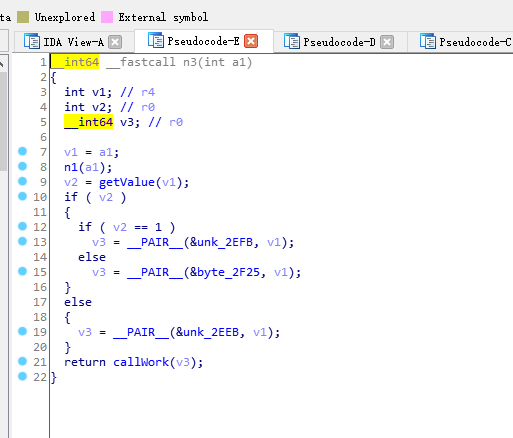Click the External symbol pink swatch
This screenshot has width=513, height=438.
pos(107,17)
